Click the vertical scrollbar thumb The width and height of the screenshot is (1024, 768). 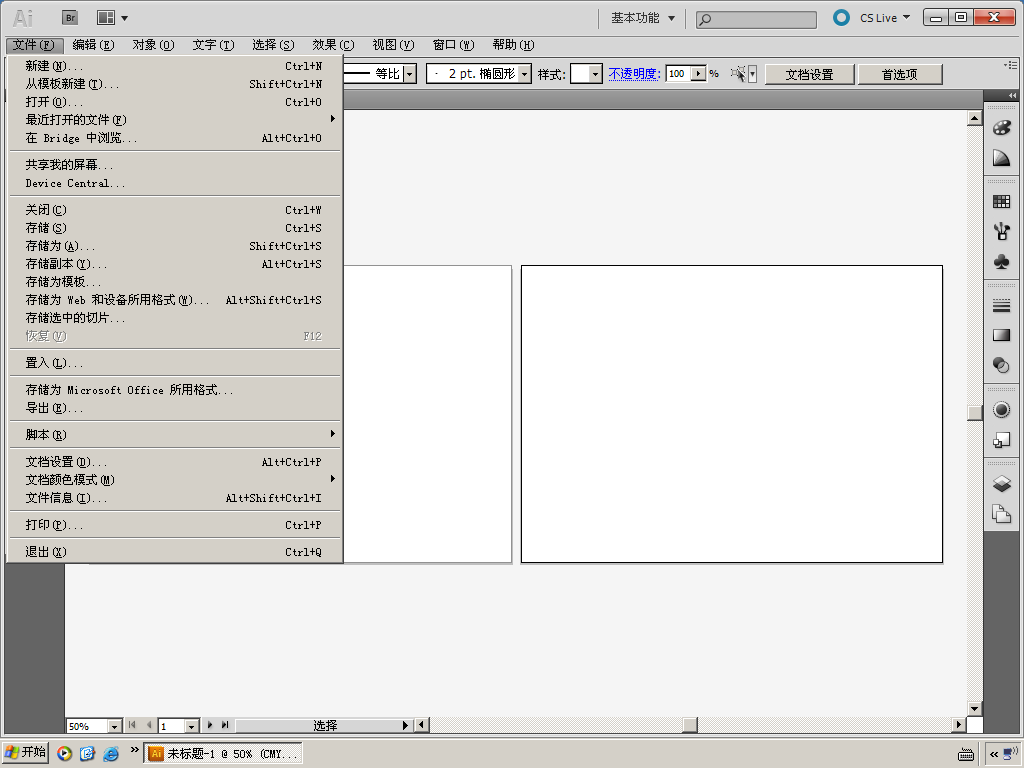pos(974,413)
